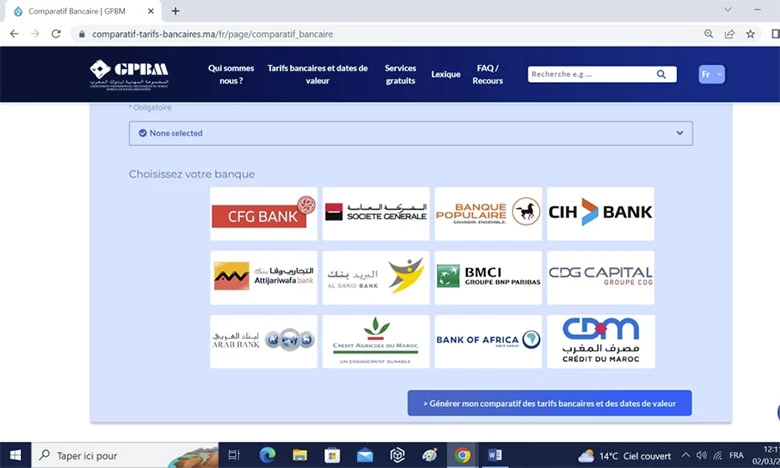
Task: Select the Crédit Agricole du Maroc tile
Action: point(376,341)
